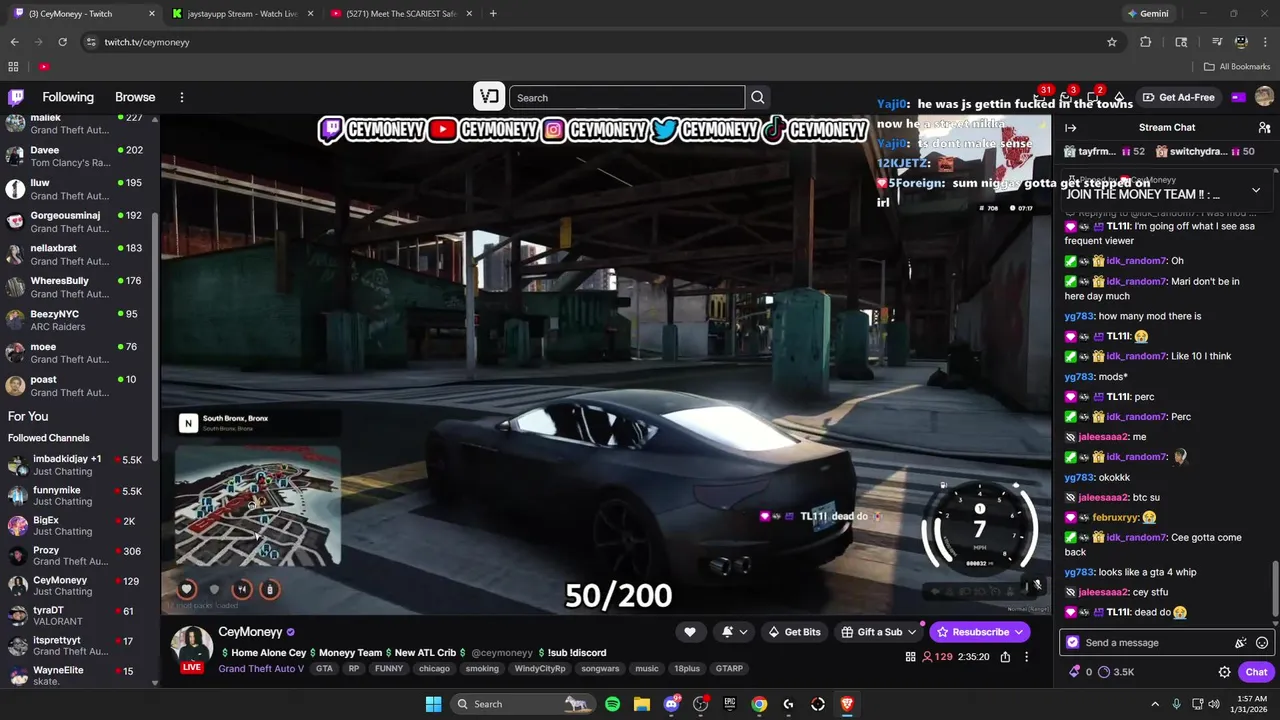Viewport: 1280px width, 720px height.
Task: Open the Resubscribe dropdown button
Action: [x=1019, y=632]
